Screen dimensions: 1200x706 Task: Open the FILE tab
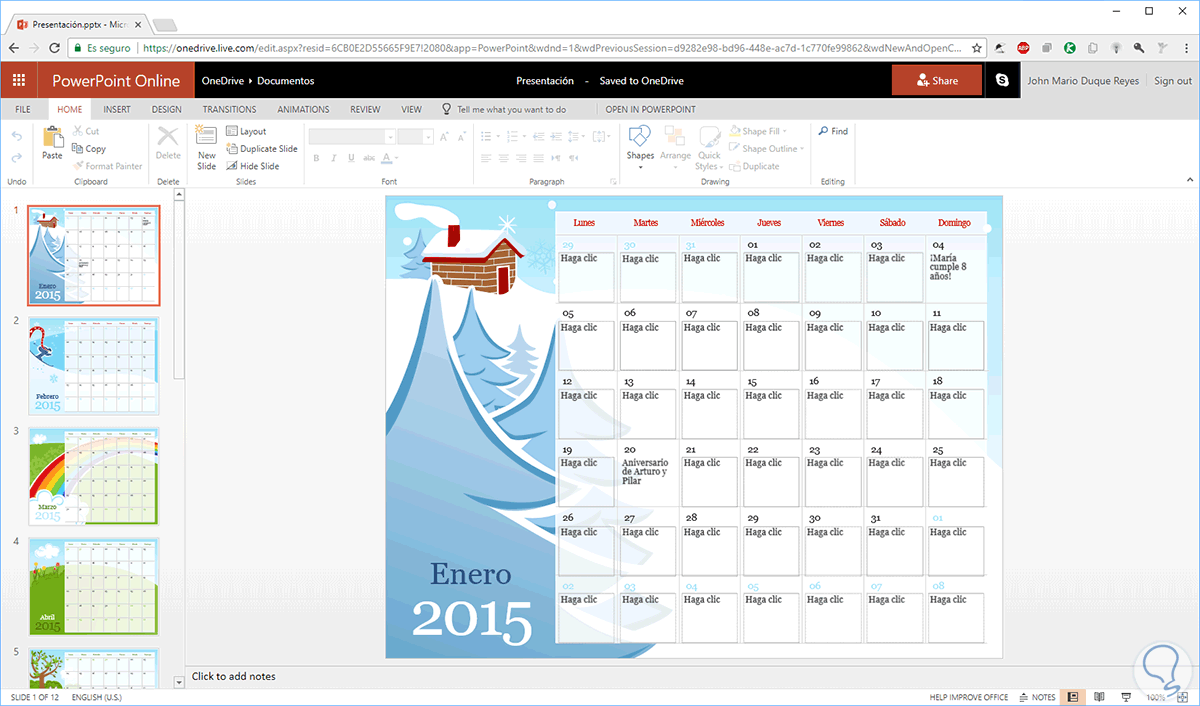[23, 109]
